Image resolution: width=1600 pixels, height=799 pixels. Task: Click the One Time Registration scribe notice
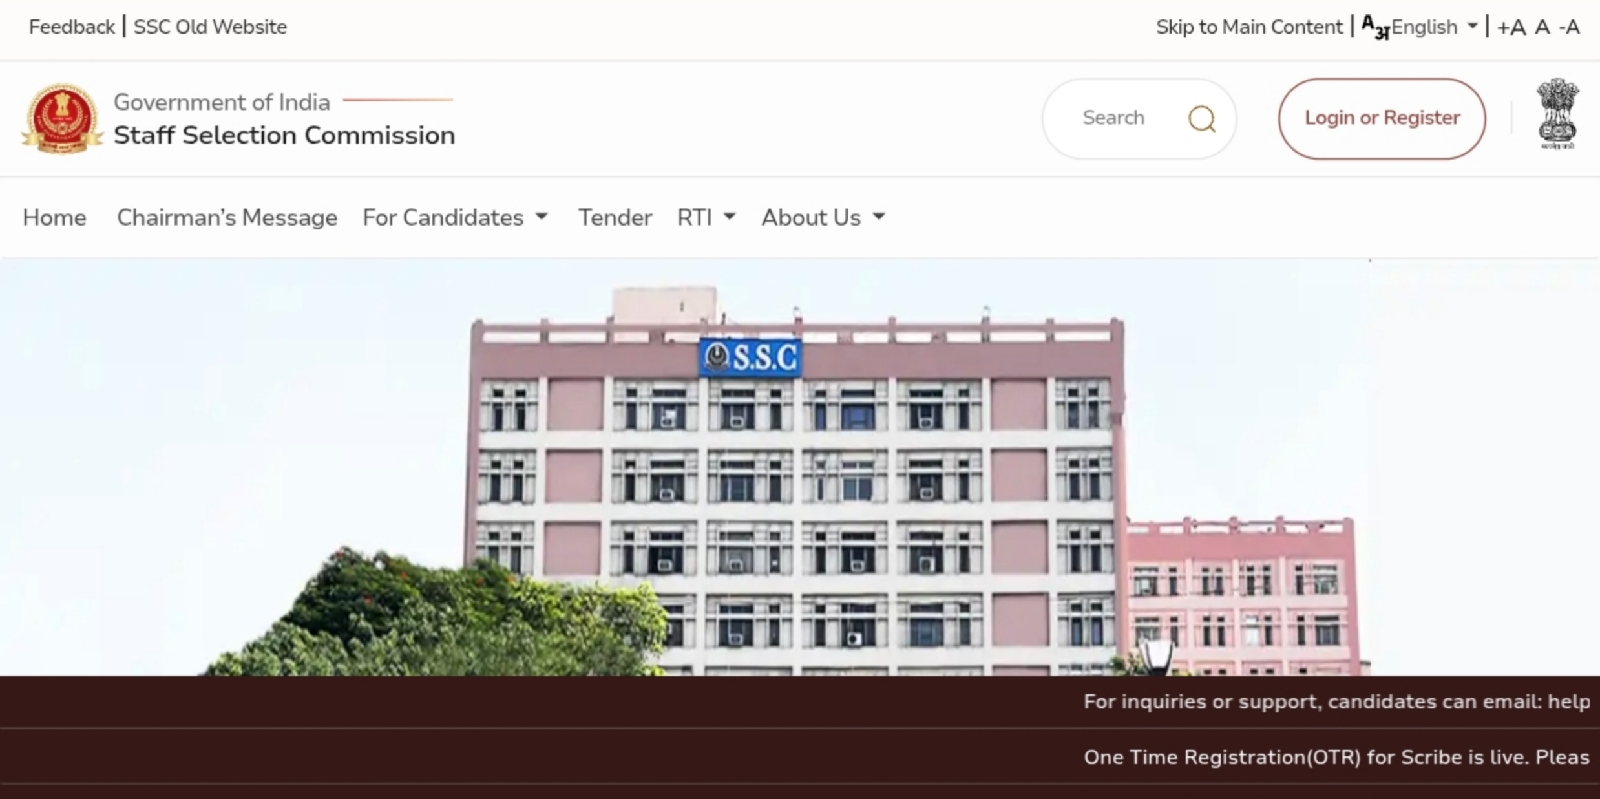(1337, 757)
